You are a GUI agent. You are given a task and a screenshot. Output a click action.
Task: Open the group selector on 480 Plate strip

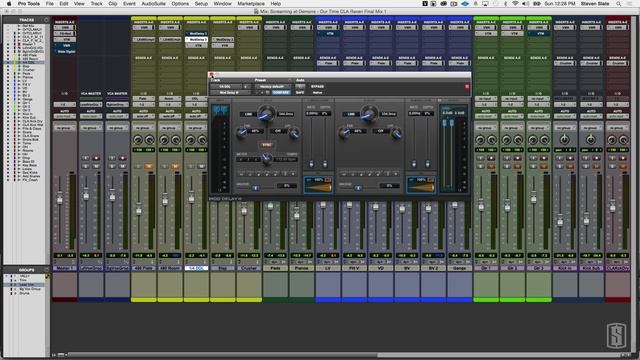click(144, 128)
